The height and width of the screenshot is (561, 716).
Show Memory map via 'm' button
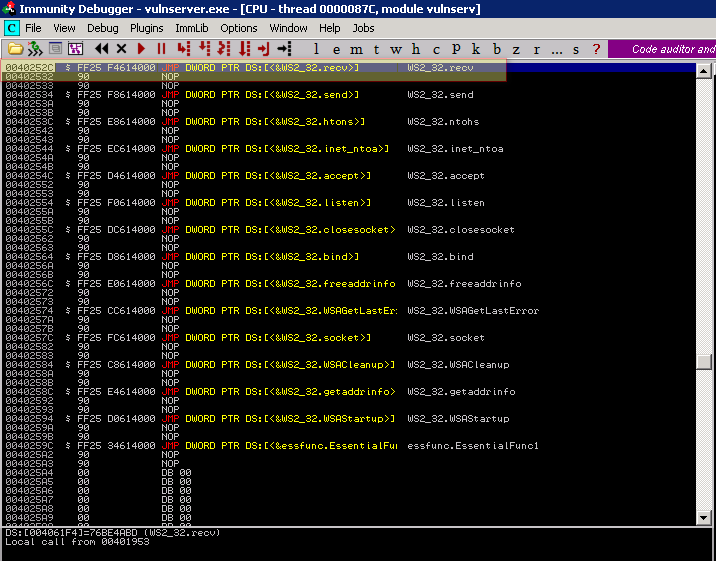click(356, 49)
